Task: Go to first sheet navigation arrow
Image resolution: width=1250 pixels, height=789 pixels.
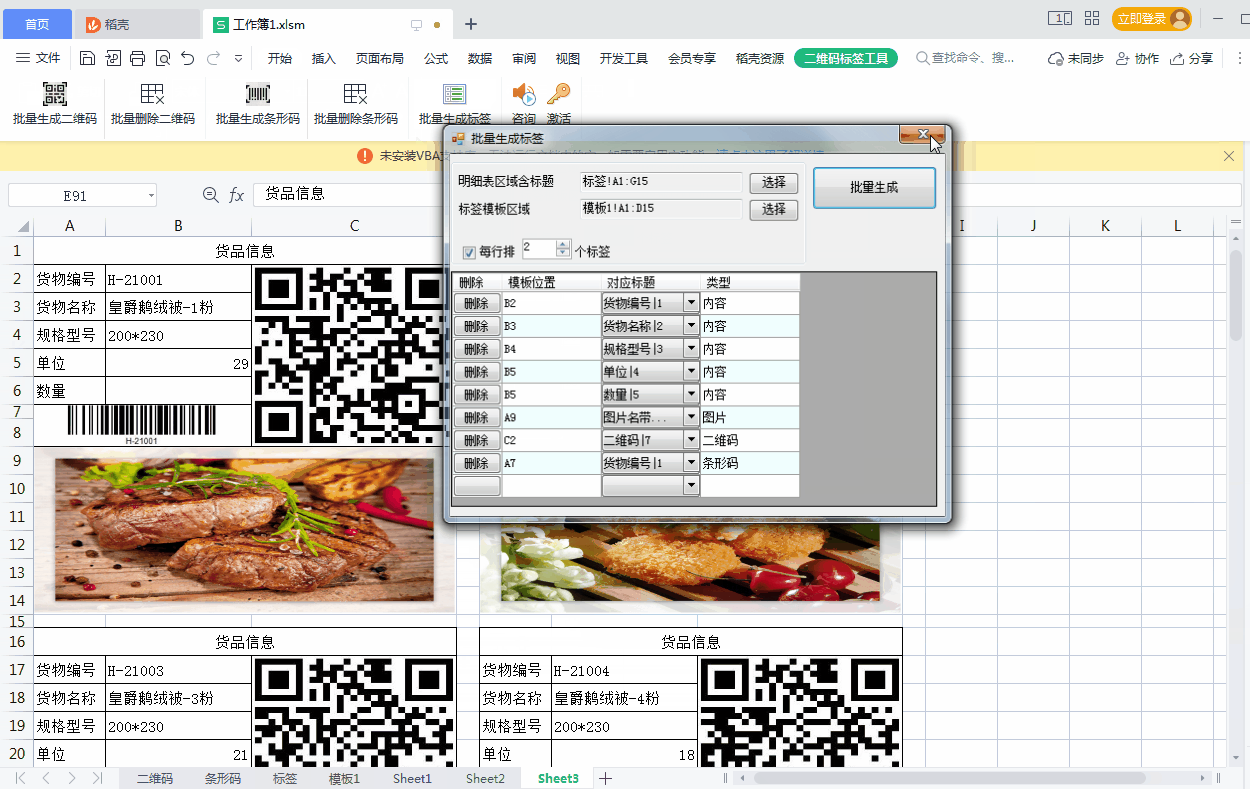Action: pos(20,778)
